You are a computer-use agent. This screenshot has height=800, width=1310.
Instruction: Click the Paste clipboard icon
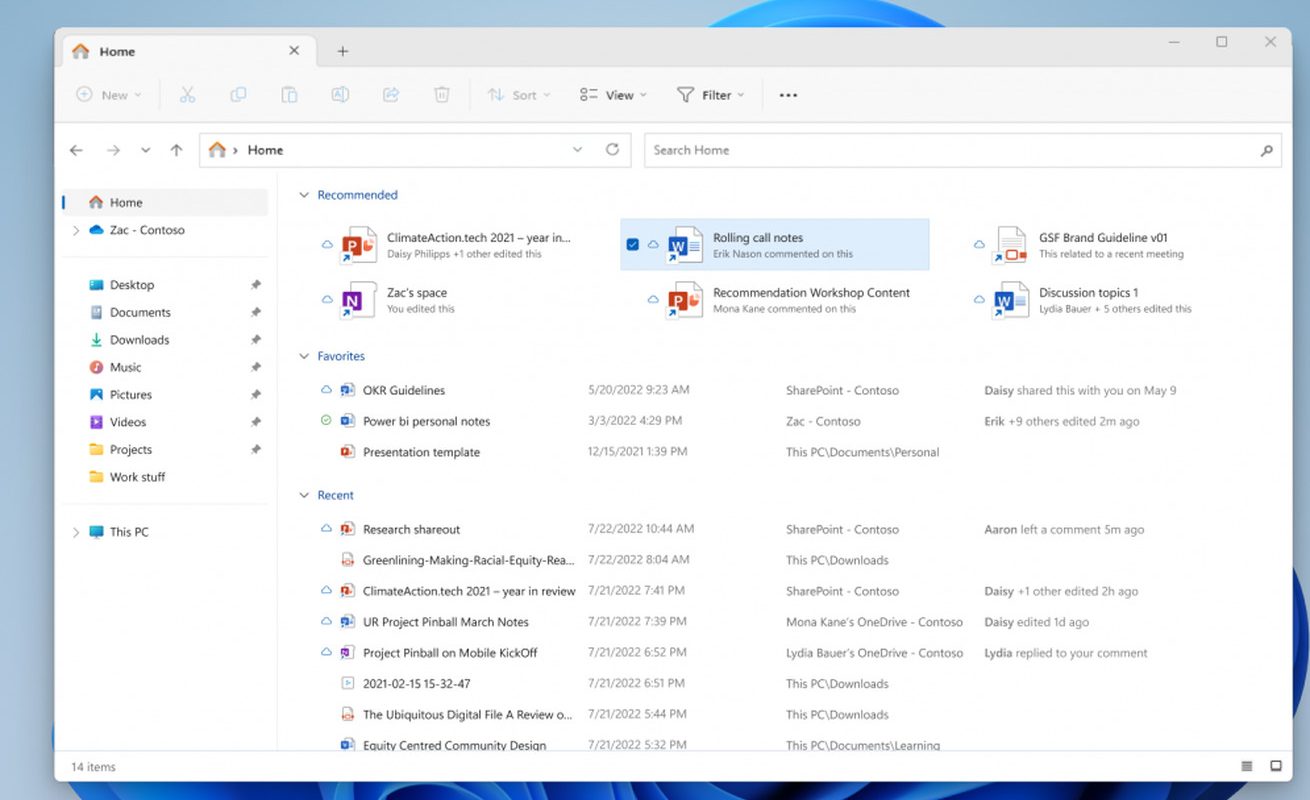[x=289, y=95]
